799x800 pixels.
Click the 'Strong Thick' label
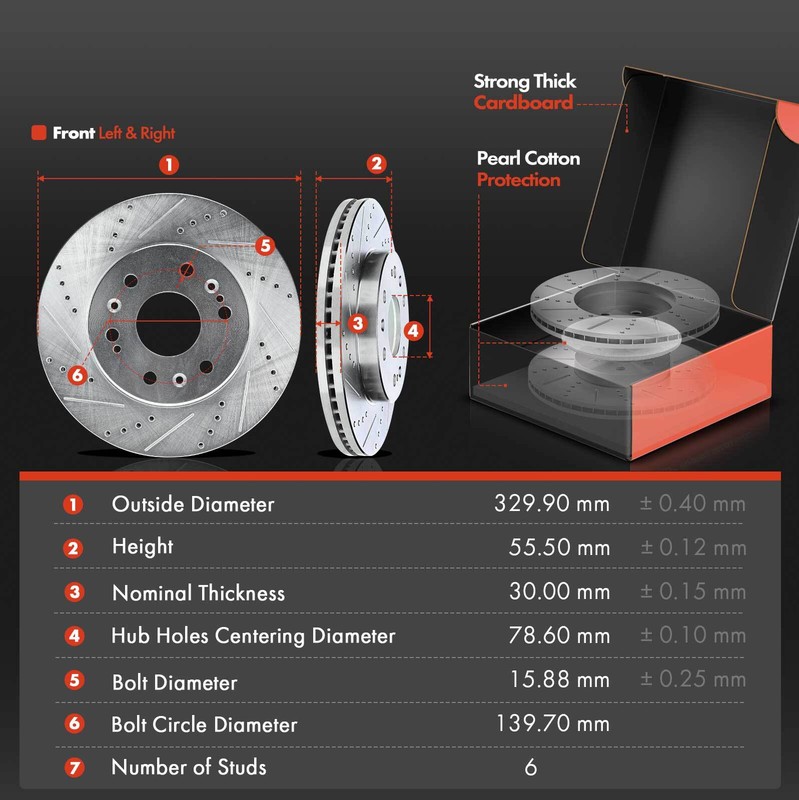point(525,82)
